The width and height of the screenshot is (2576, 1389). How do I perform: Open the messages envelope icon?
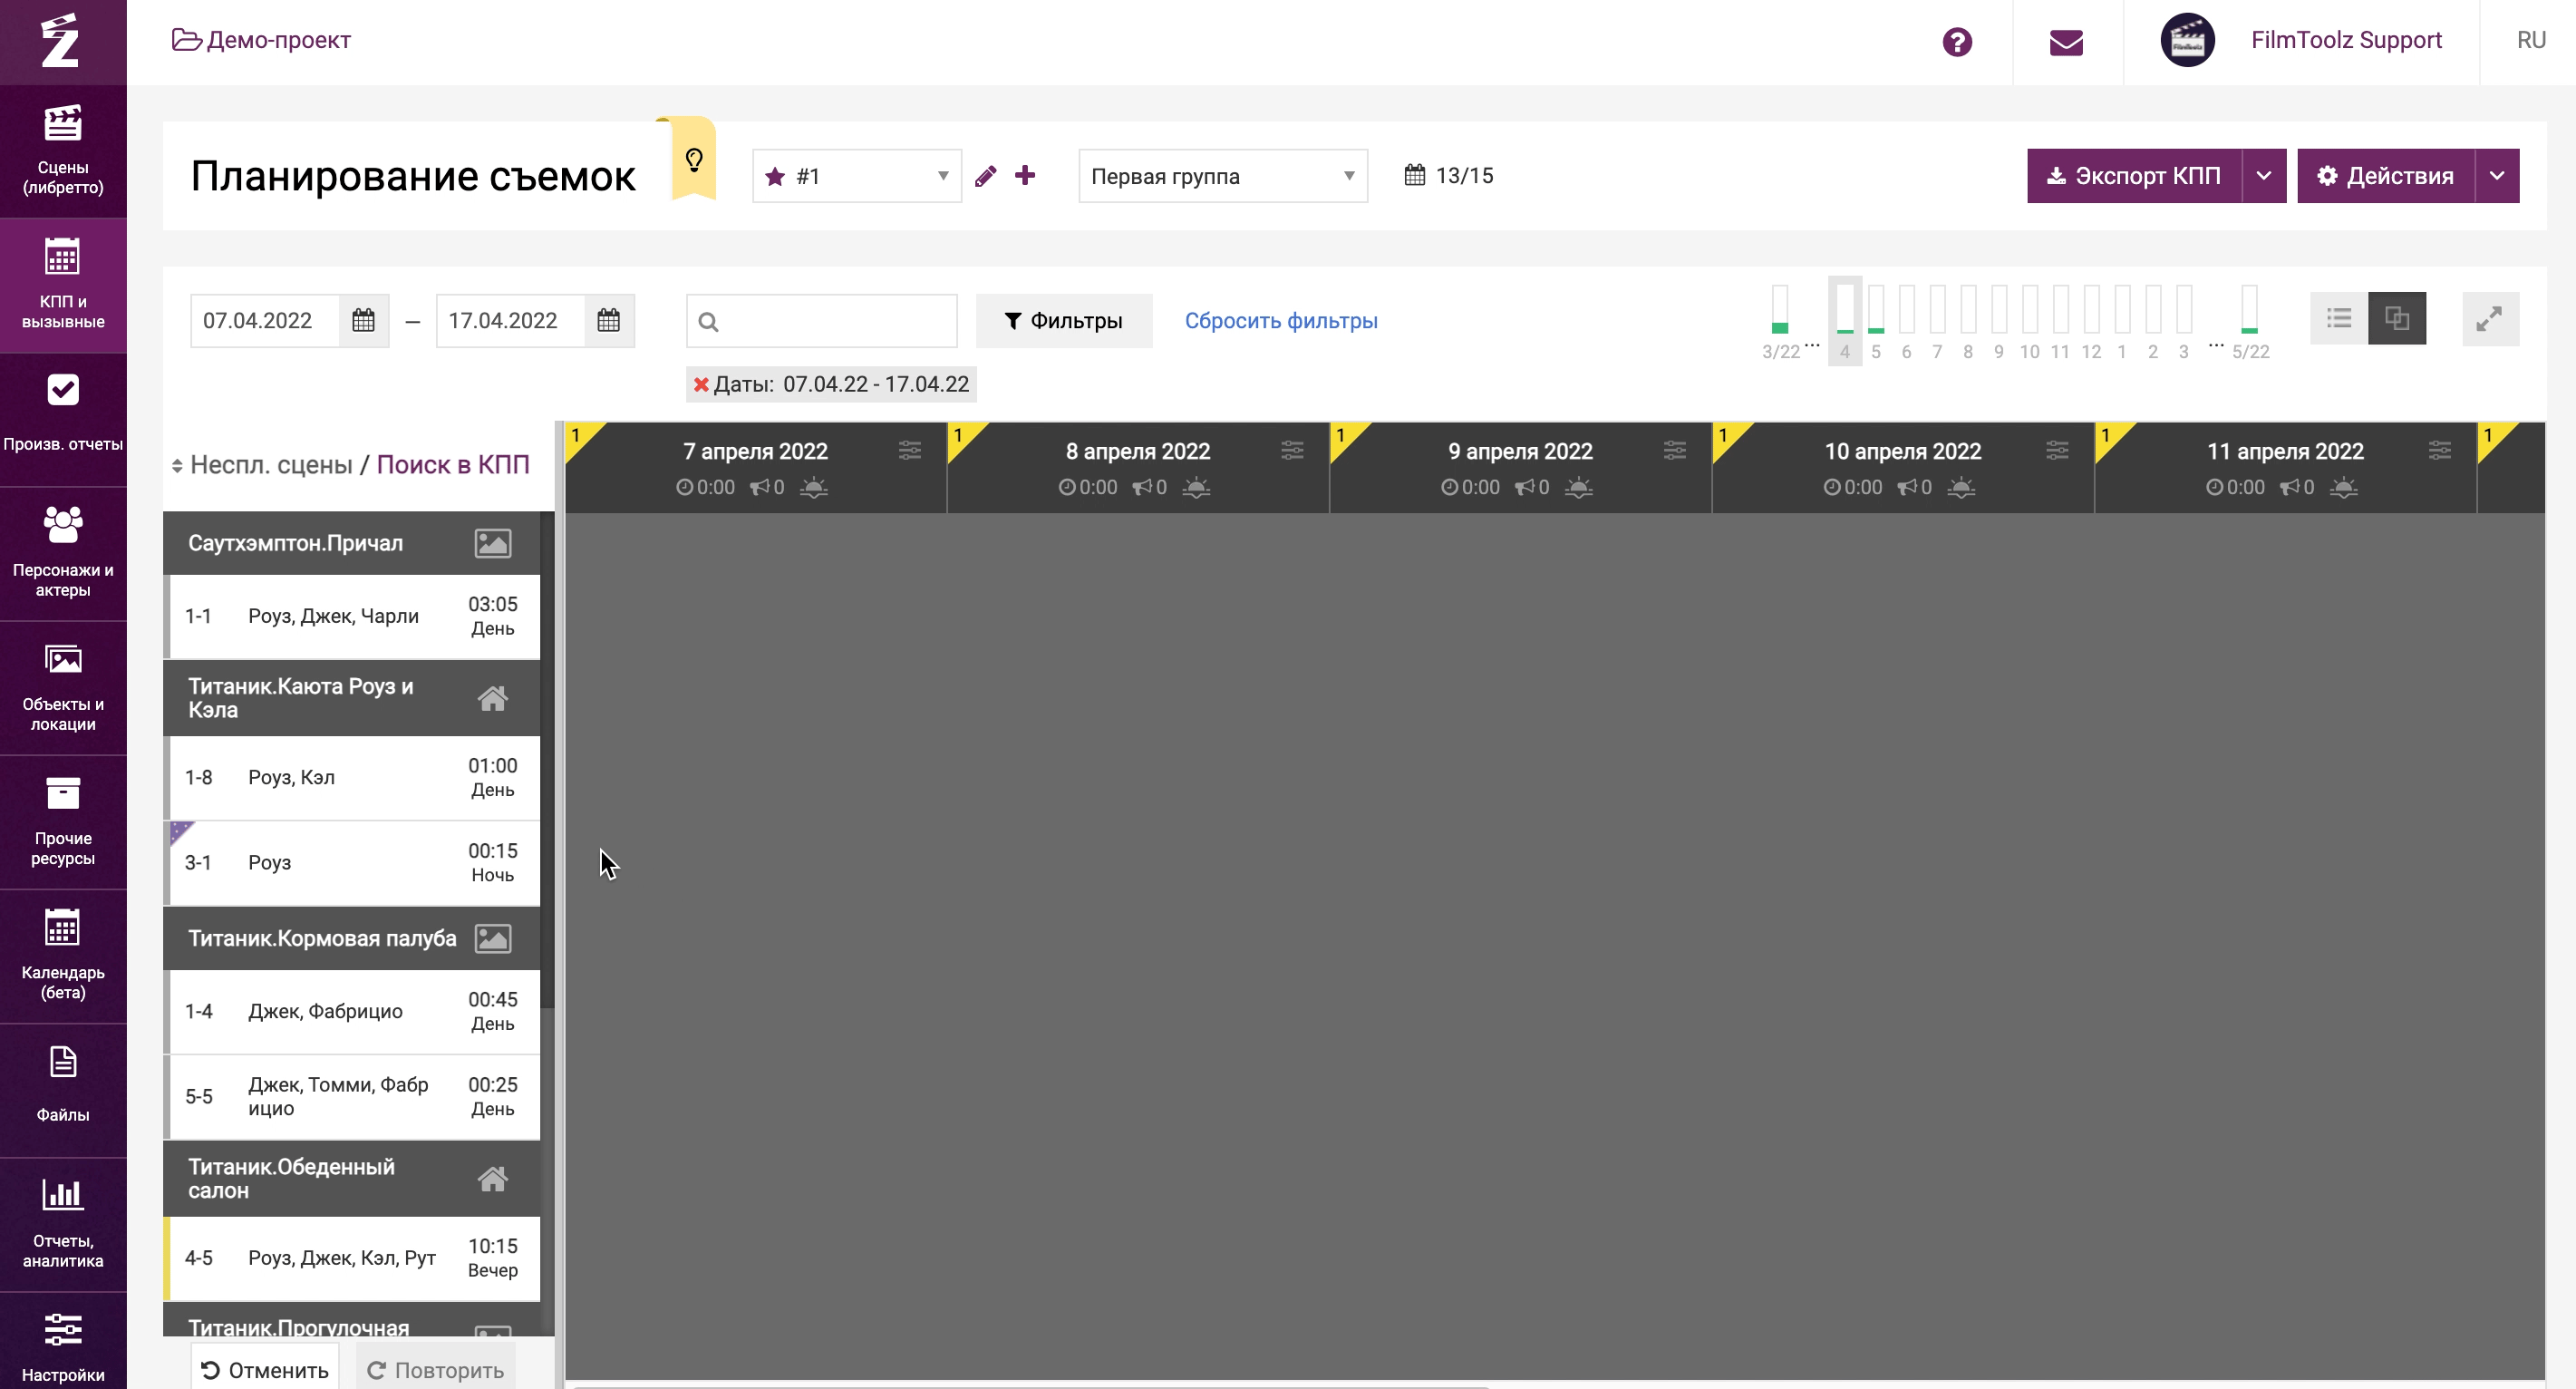click(2066, 42)
